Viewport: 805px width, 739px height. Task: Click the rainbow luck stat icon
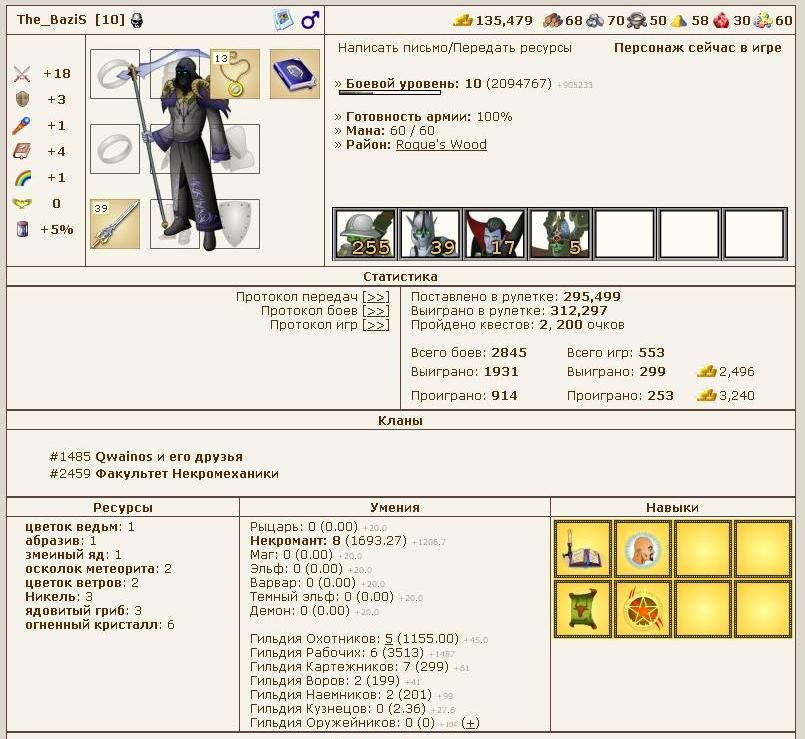[x=23, y=178]
